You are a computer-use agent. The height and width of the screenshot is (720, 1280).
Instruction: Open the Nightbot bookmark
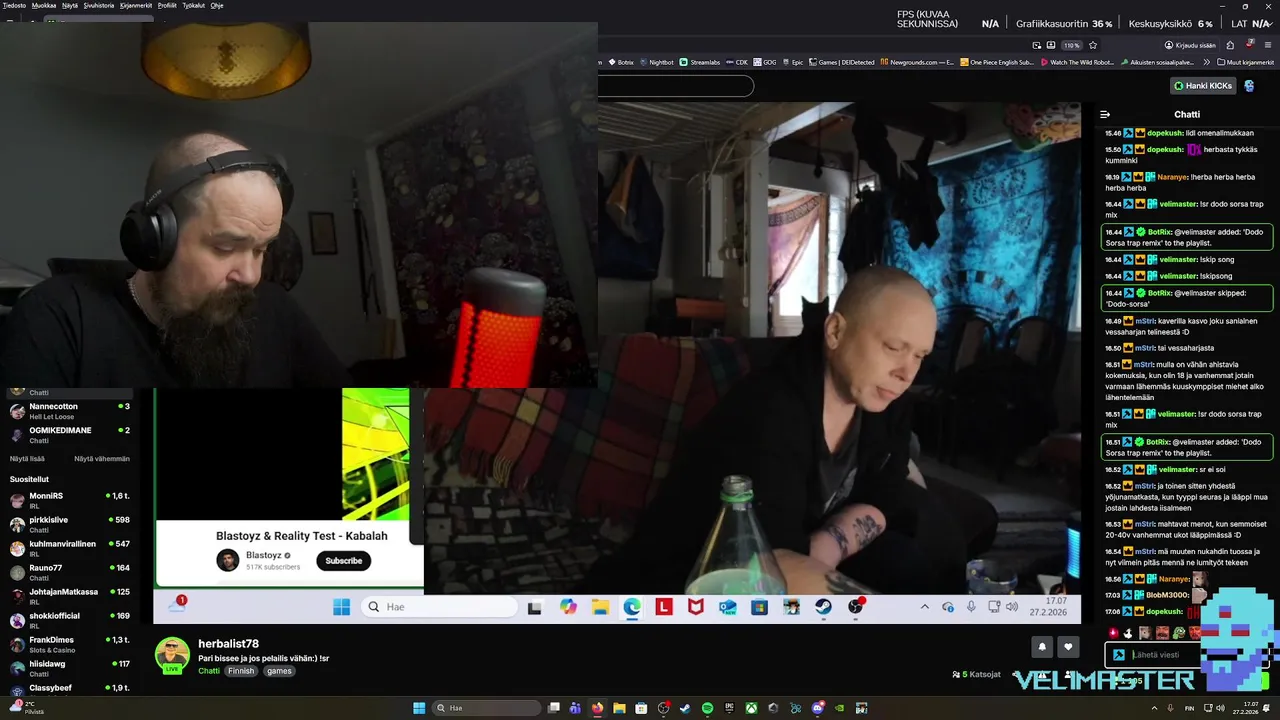coord(655,62)
